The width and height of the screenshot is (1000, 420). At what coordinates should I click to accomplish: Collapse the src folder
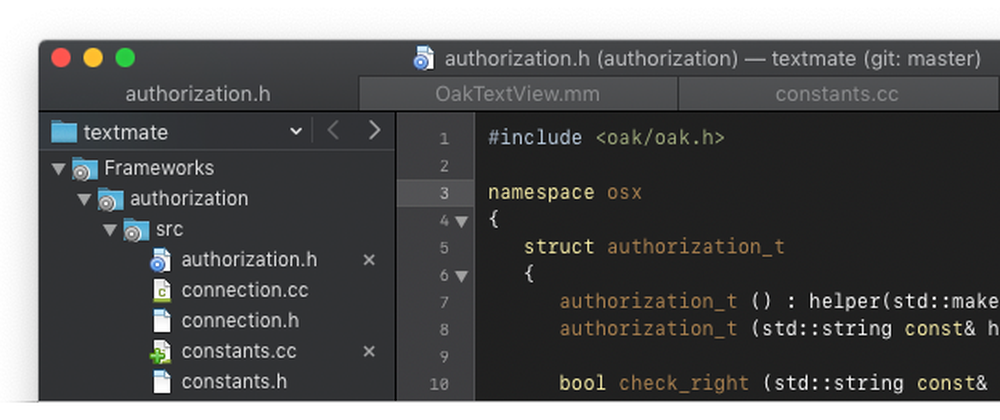pyautogui.click(x=110, y=230)
